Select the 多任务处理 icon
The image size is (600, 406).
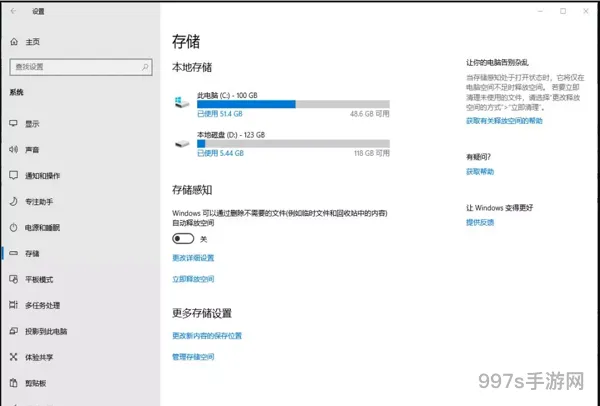(x=13, y=305)
